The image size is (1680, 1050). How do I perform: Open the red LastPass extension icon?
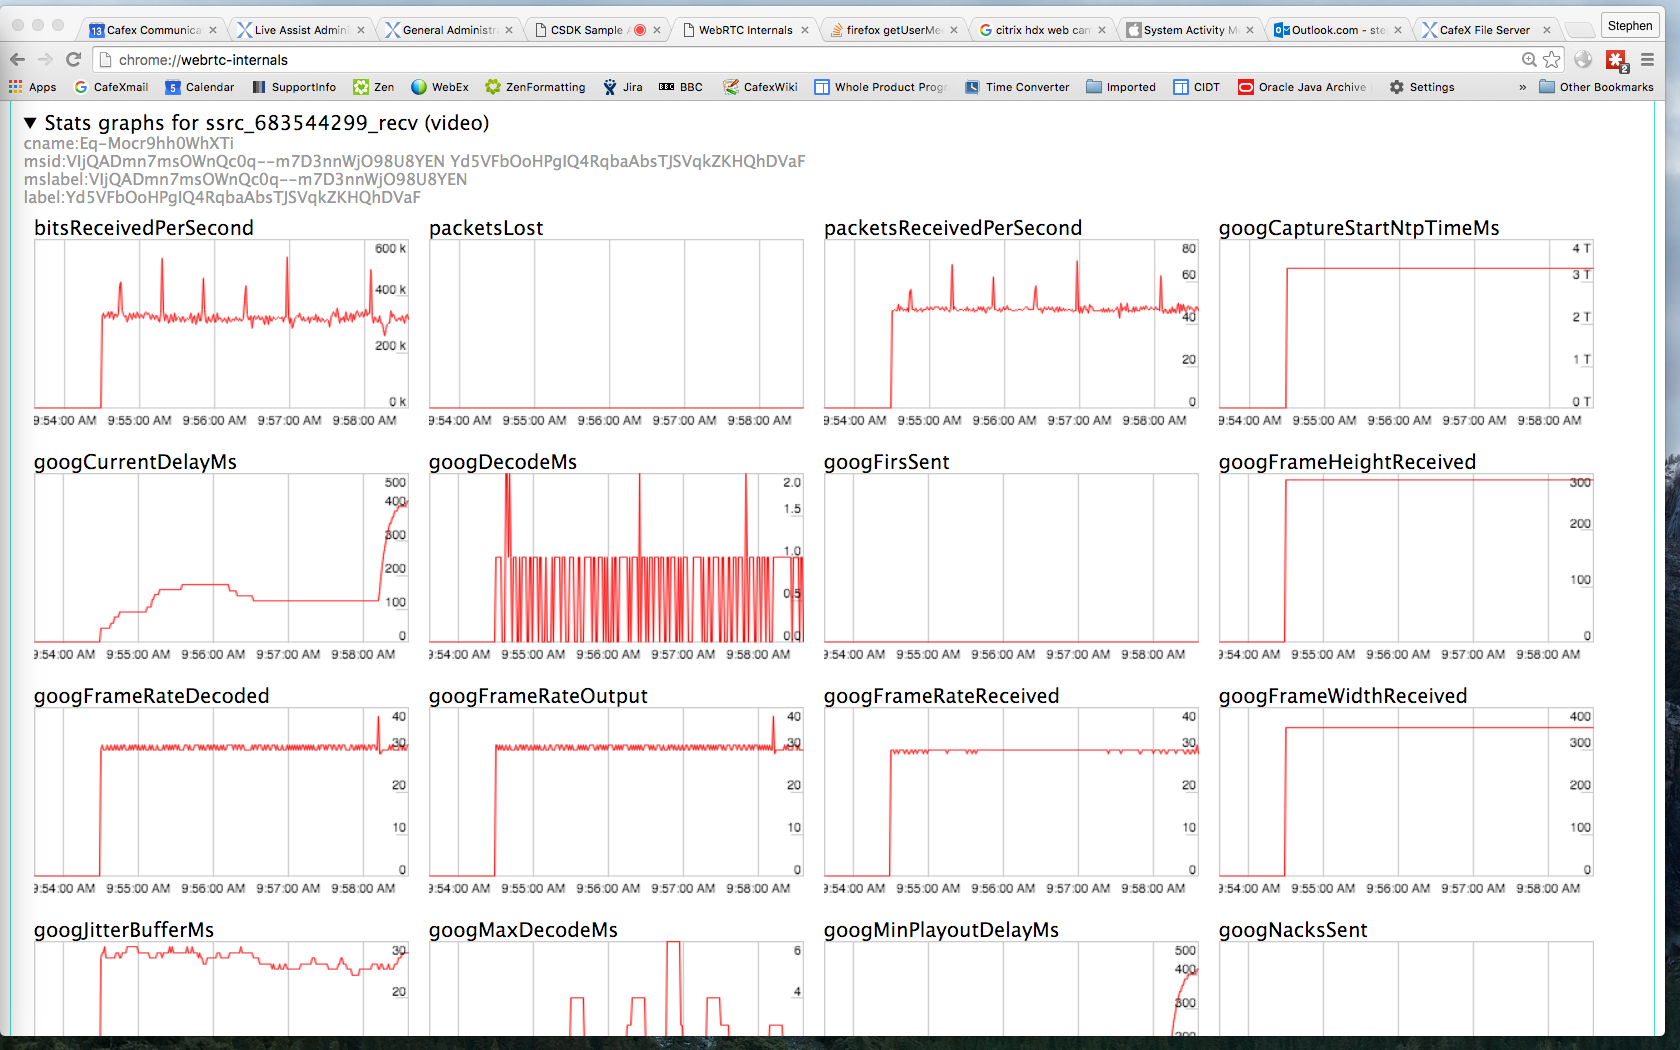1616,60
